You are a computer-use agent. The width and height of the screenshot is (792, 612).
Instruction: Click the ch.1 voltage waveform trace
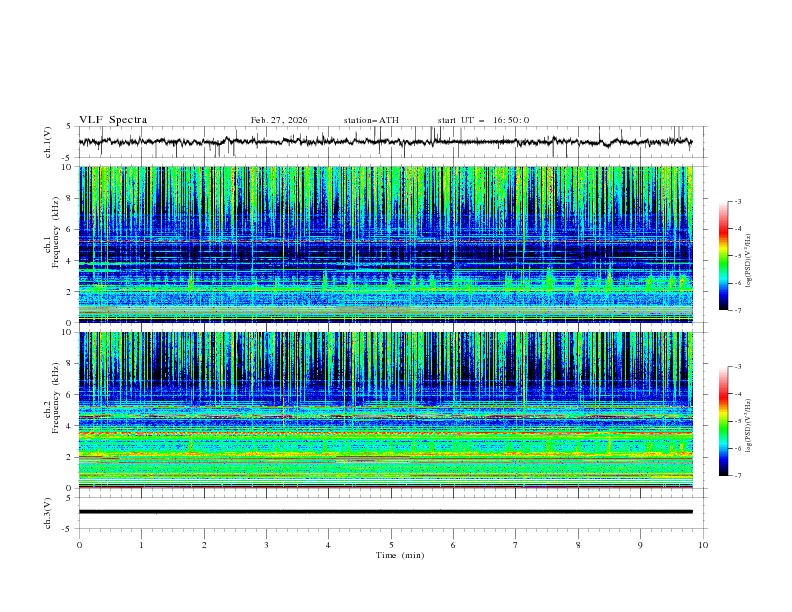385,142
